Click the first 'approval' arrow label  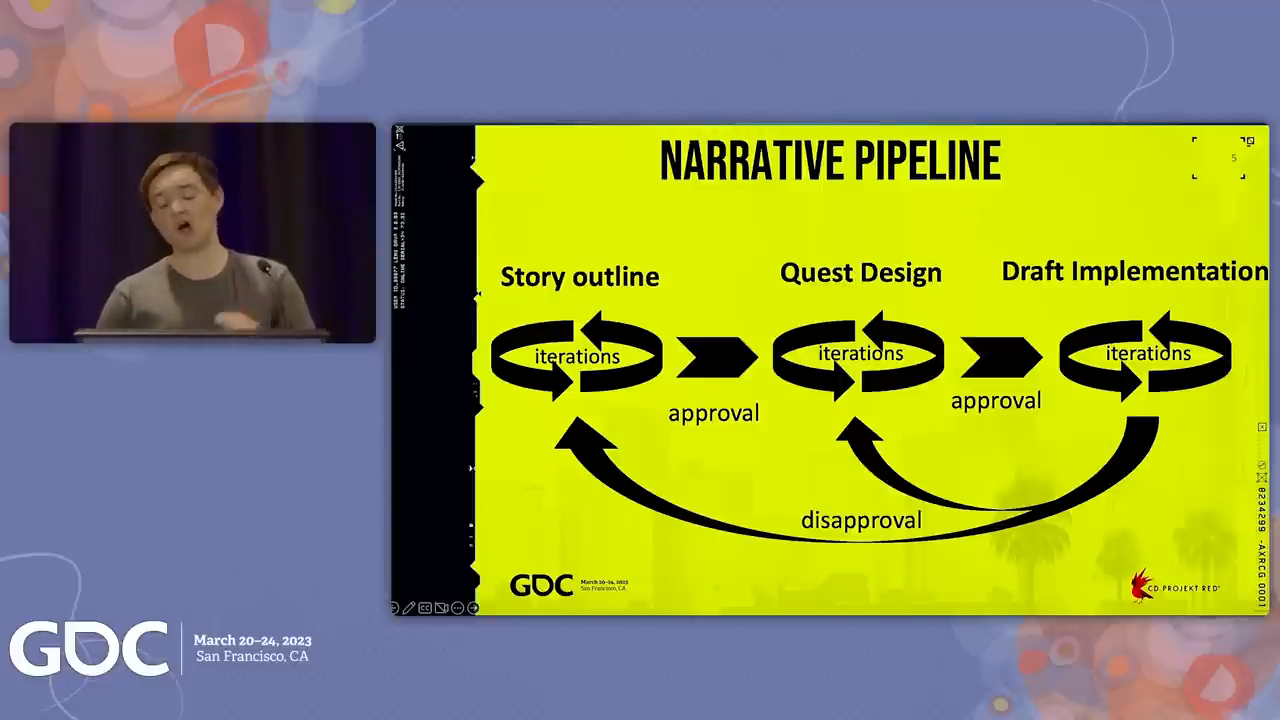(x=714, y=413)
